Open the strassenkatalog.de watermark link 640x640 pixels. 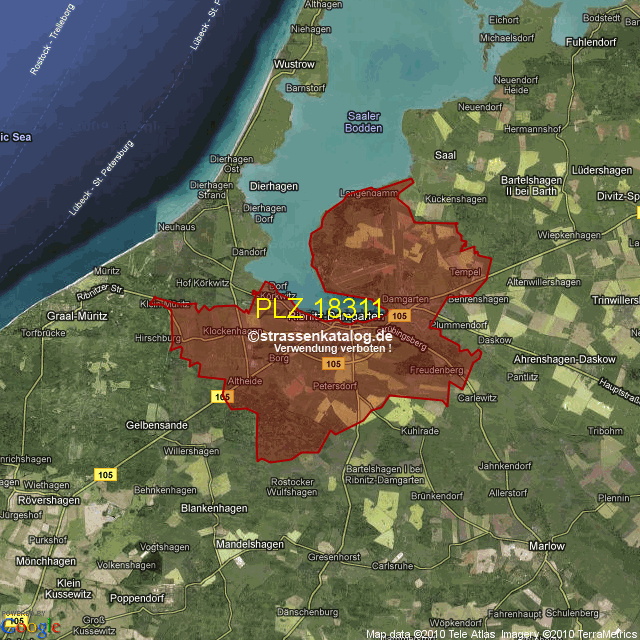coord(320,337)
